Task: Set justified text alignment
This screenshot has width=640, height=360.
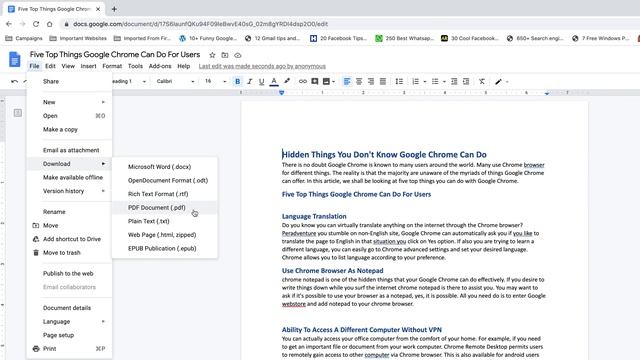Action: point(383,82)
